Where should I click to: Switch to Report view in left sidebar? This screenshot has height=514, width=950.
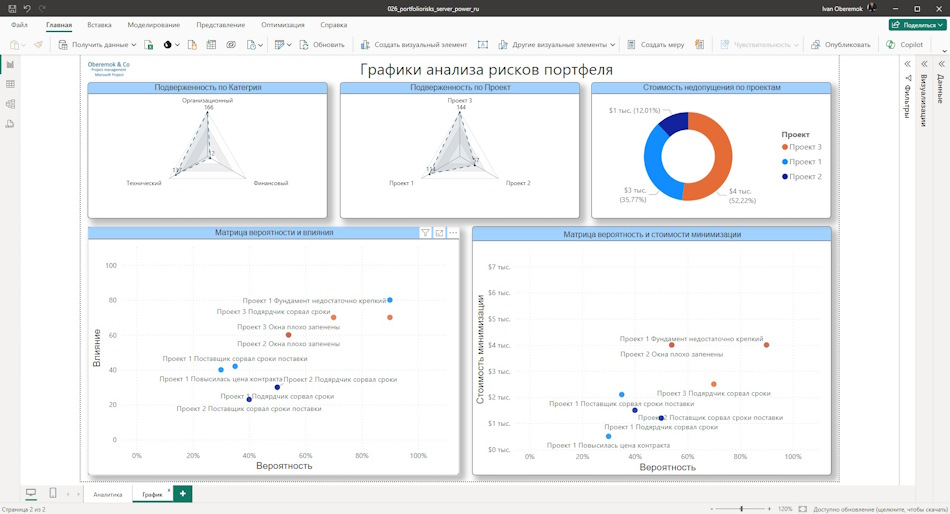[x=10, y=64]
